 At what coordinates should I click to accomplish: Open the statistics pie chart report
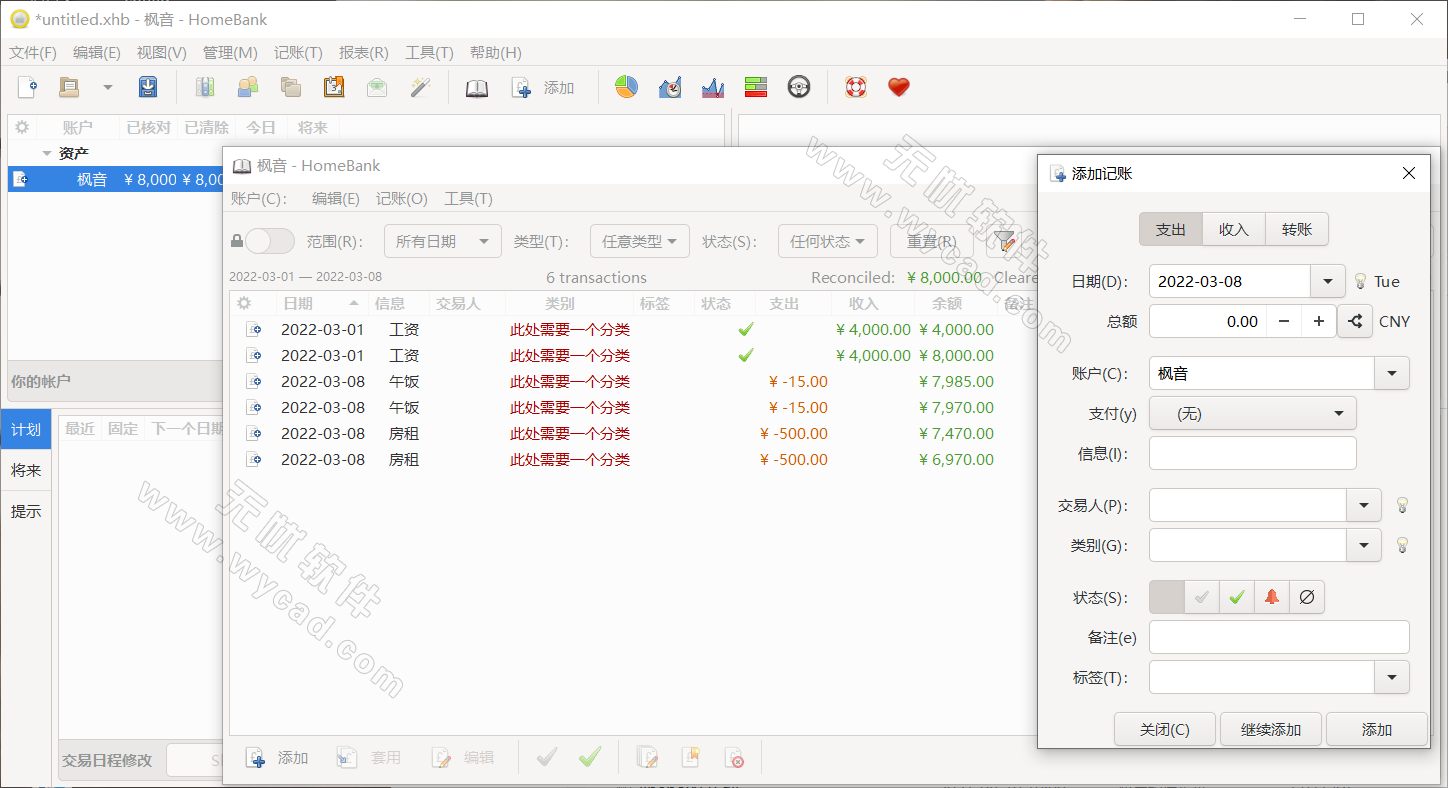pyautogui.click(x=626, y=87)
